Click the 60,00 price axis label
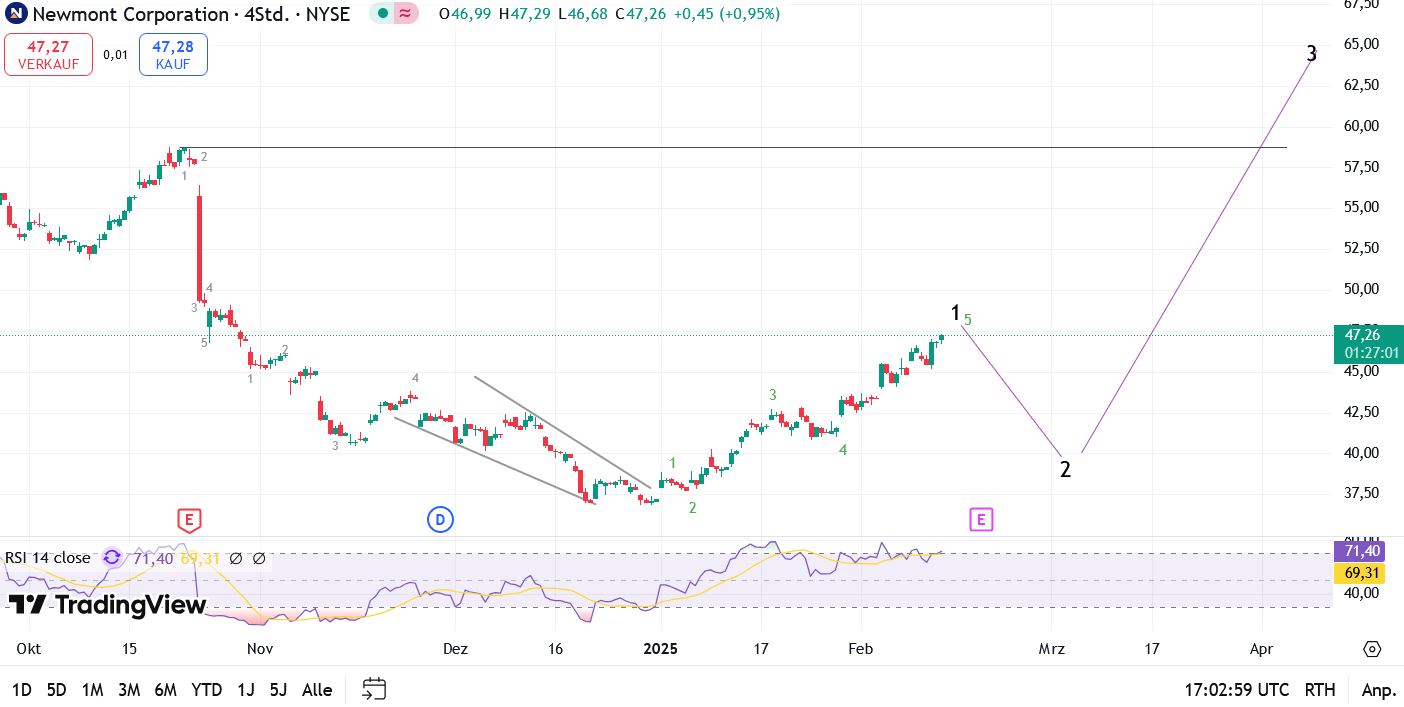 (1363, 125)
